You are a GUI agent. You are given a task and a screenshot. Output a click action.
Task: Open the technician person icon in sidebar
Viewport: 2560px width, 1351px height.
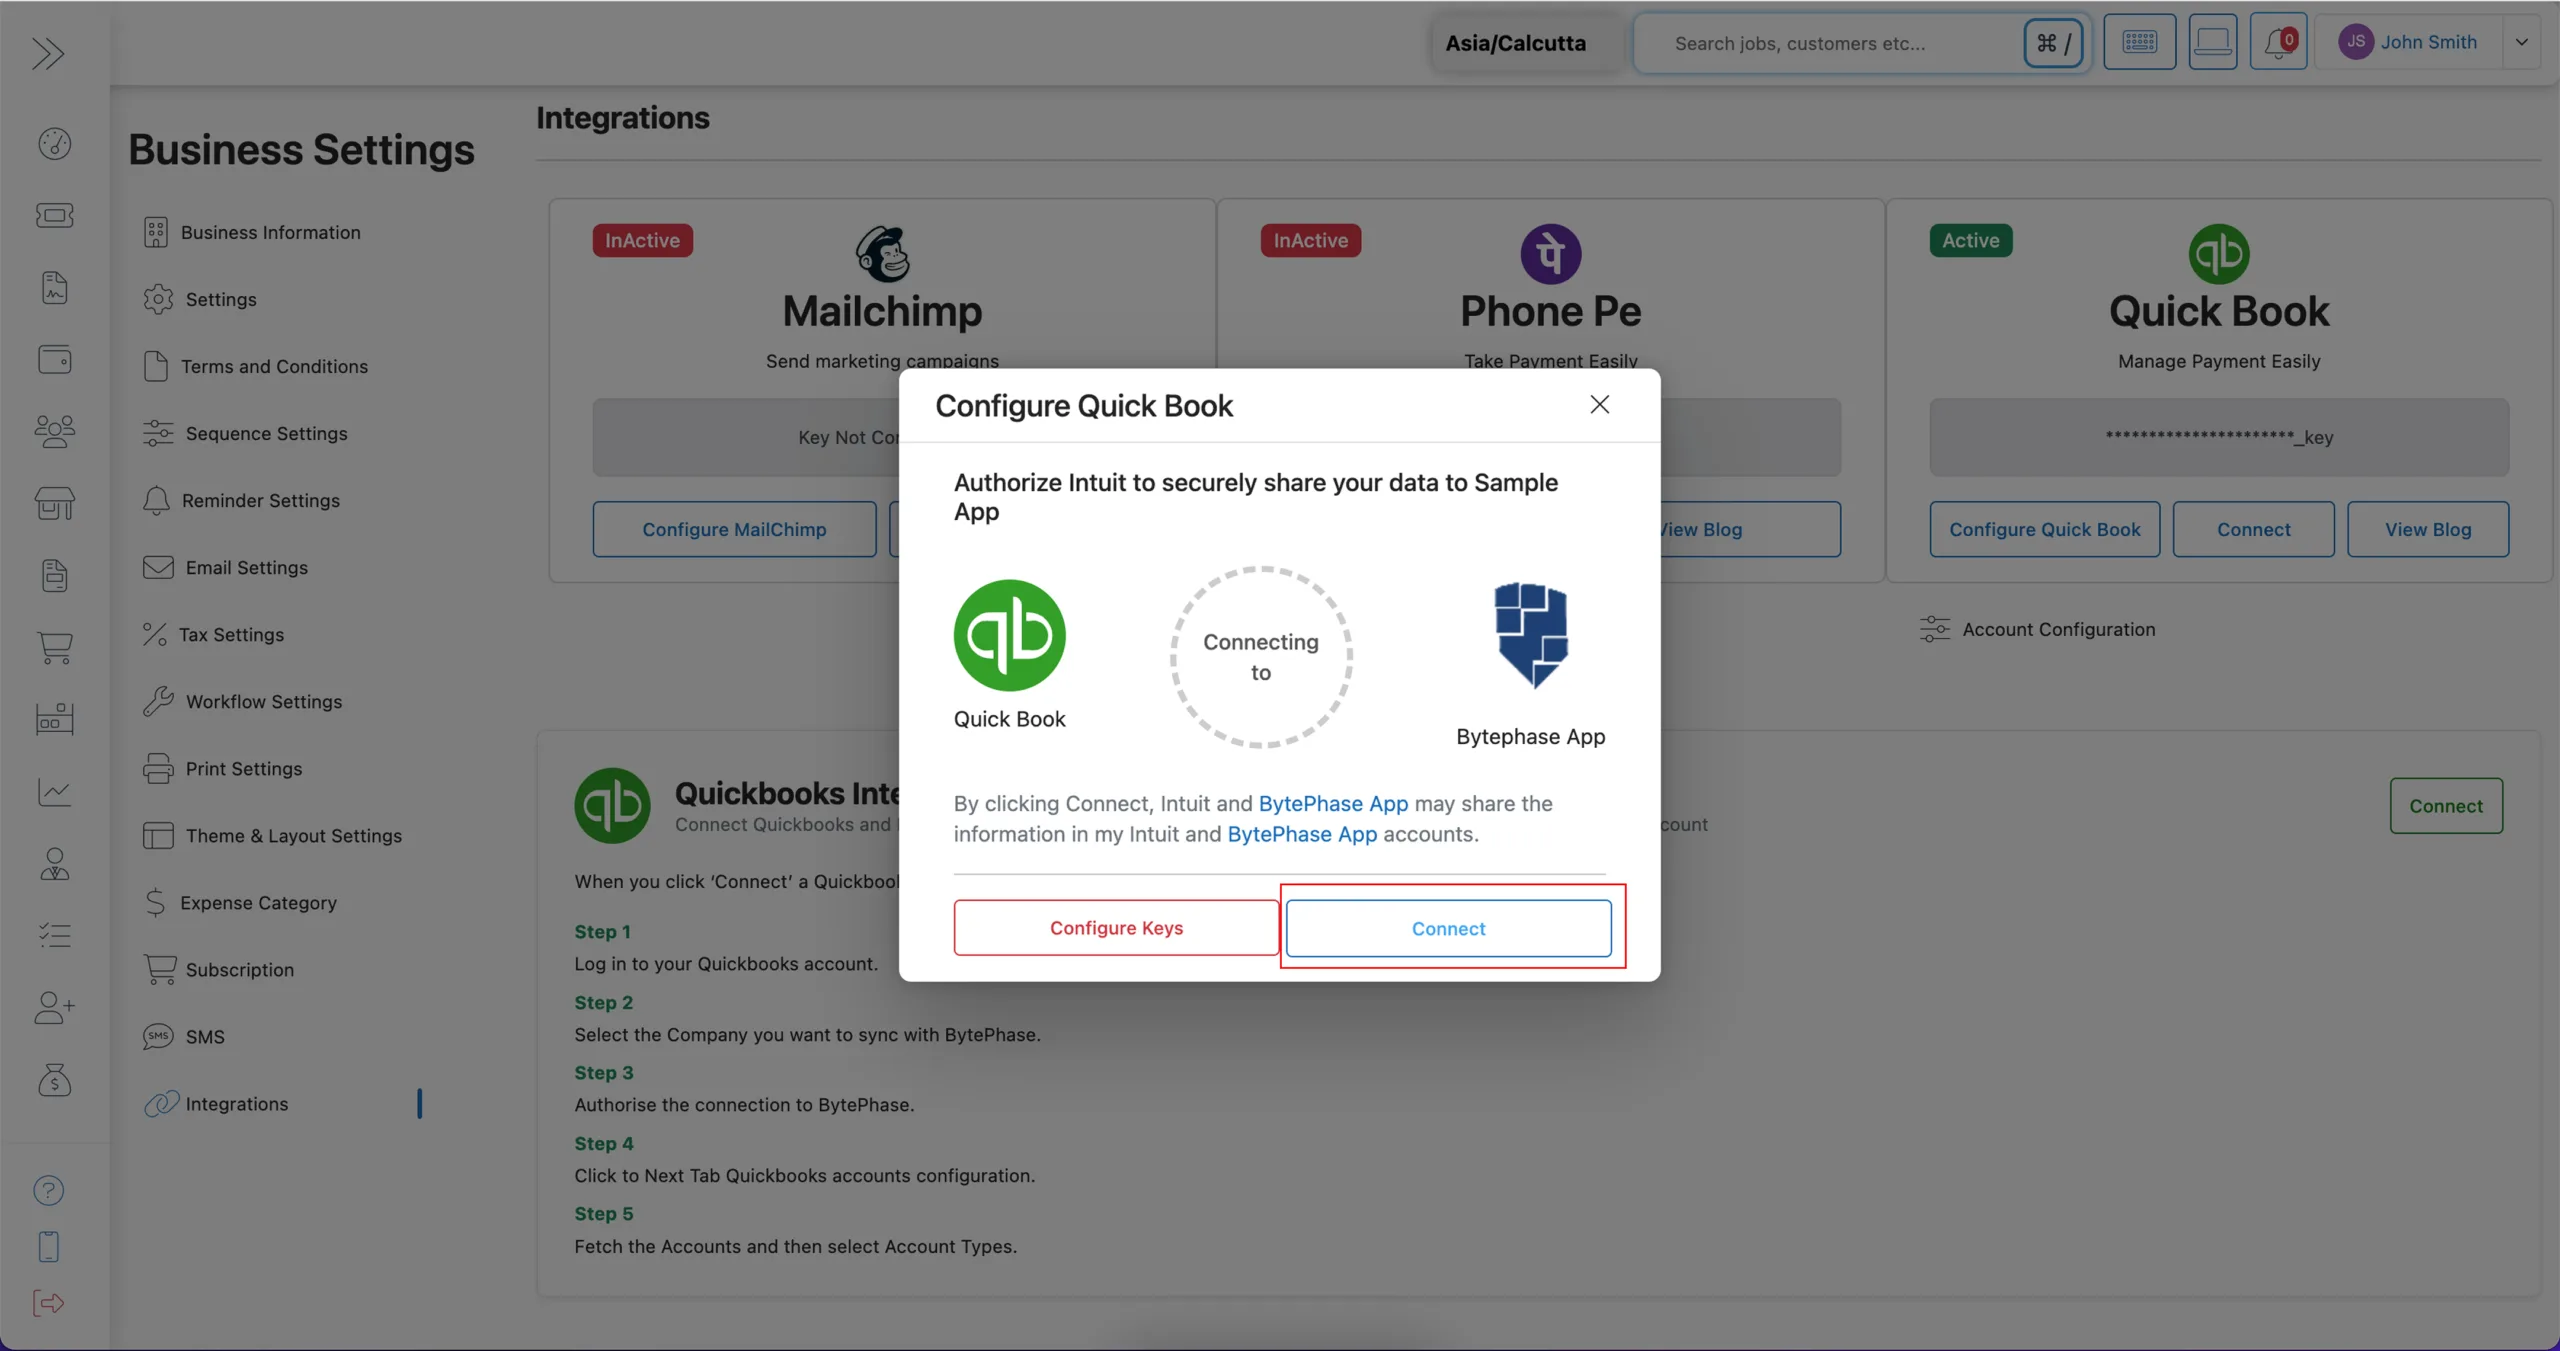point(54,864)
